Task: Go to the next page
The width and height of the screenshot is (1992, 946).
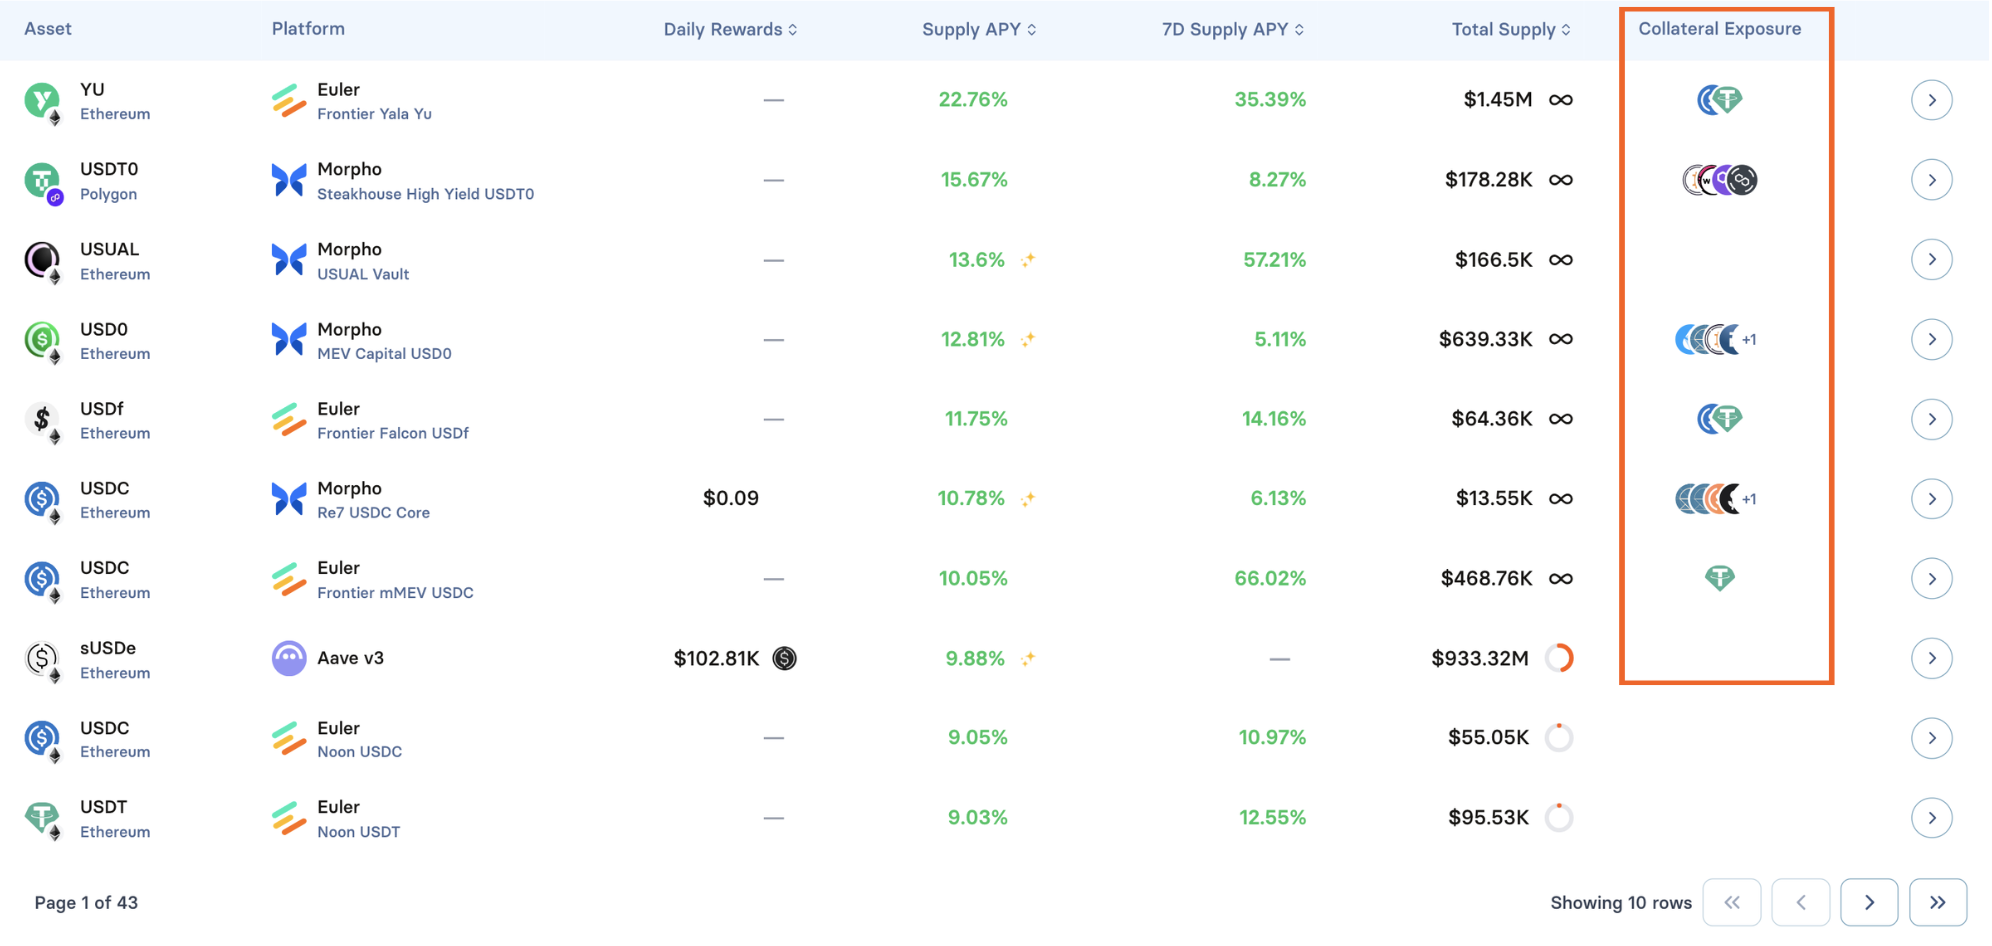Action: [x=1868, y=902]
